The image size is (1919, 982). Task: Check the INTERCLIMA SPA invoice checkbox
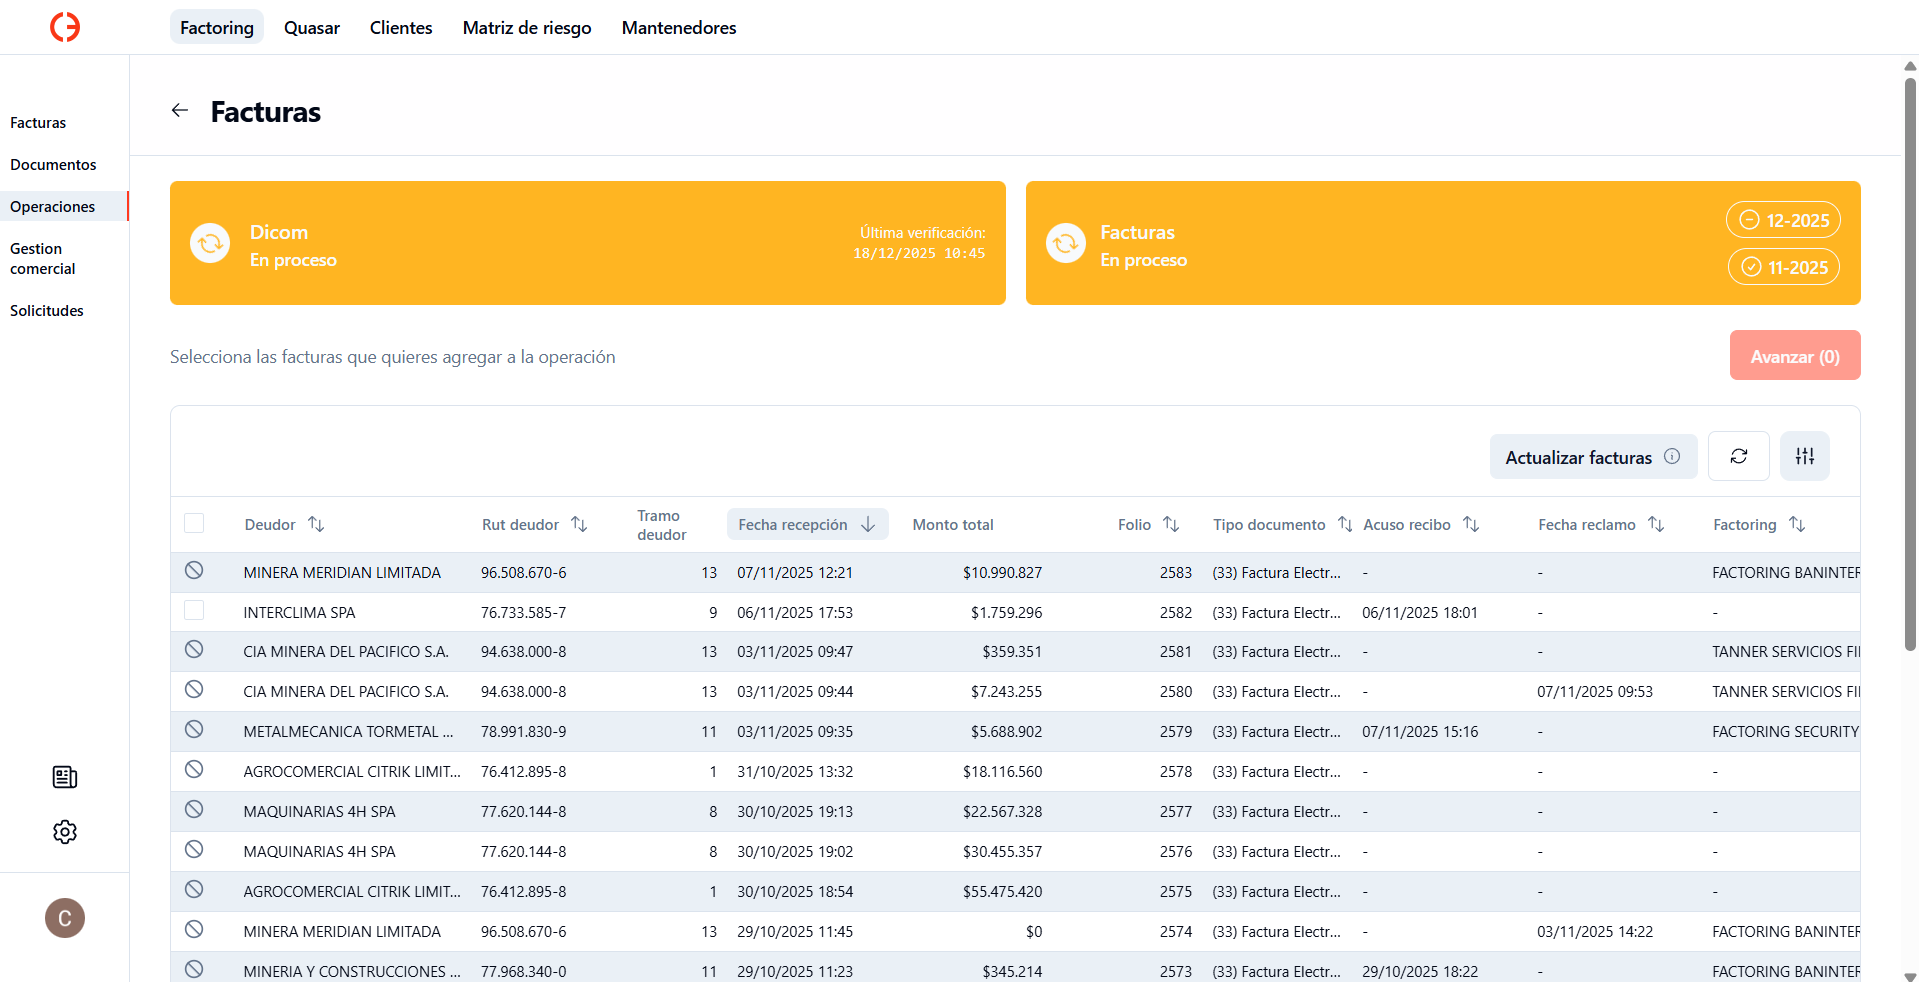click(194, 611)
